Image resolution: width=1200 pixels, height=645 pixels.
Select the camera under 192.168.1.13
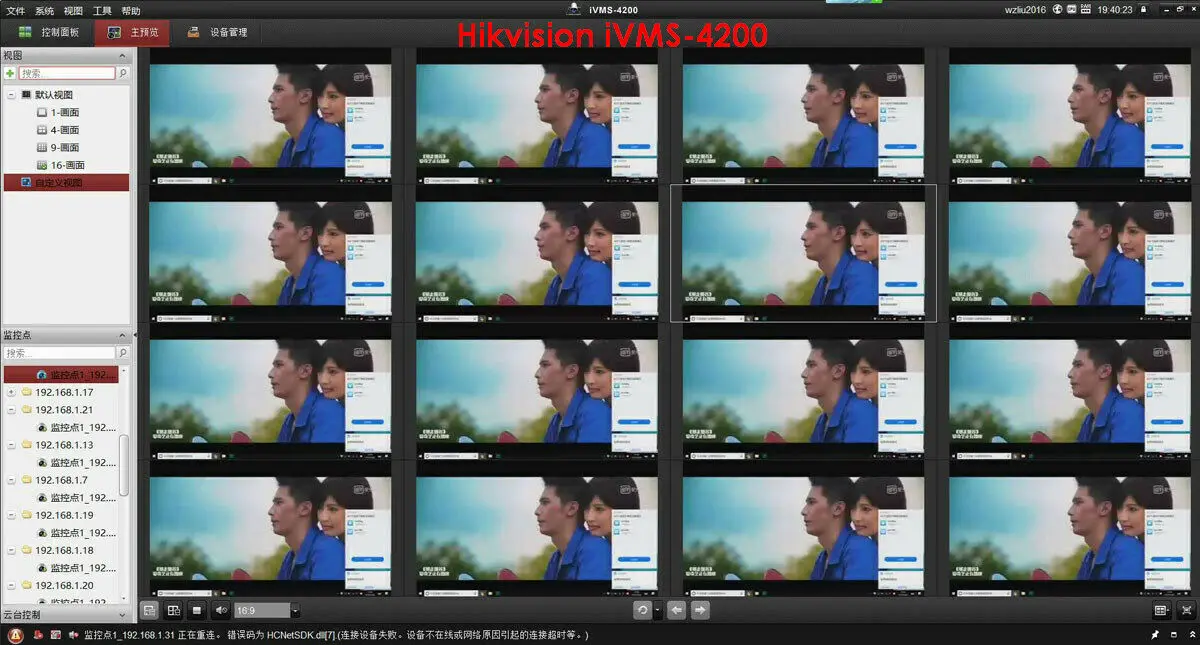click(76, 462)
